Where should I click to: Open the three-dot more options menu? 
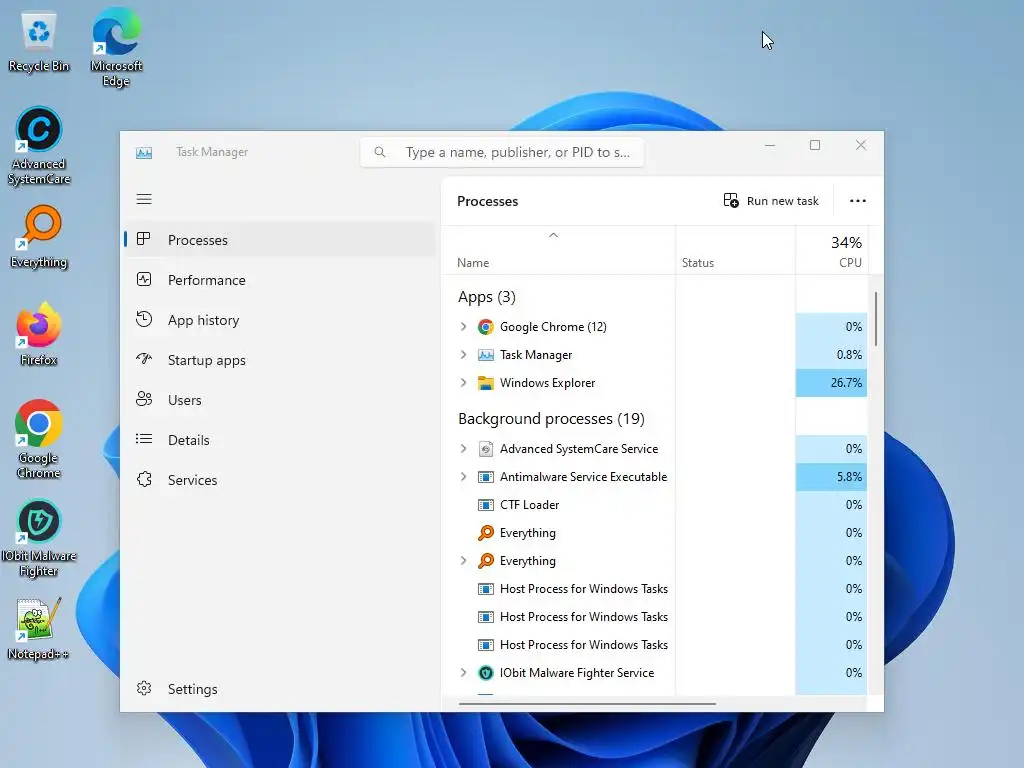pyautogui.click(x=857, y=200)
